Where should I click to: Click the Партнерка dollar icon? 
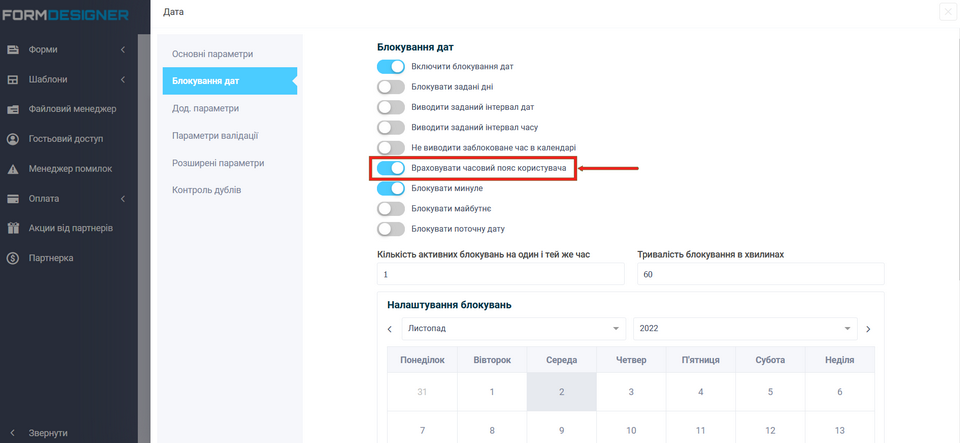[13, 258]
